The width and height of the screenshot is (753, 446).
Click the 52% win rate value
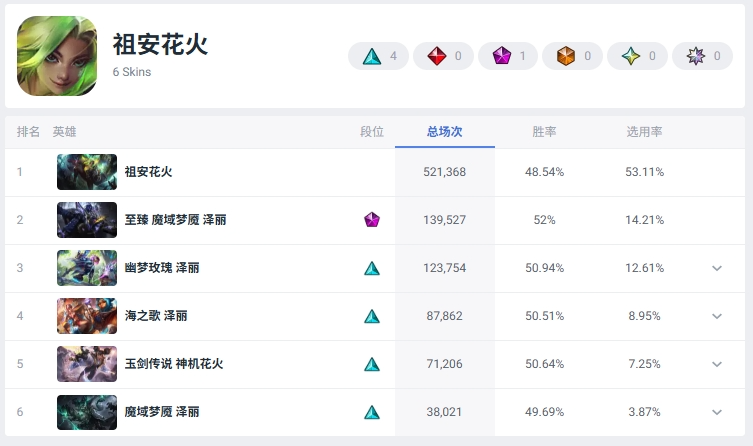(545, 220)
